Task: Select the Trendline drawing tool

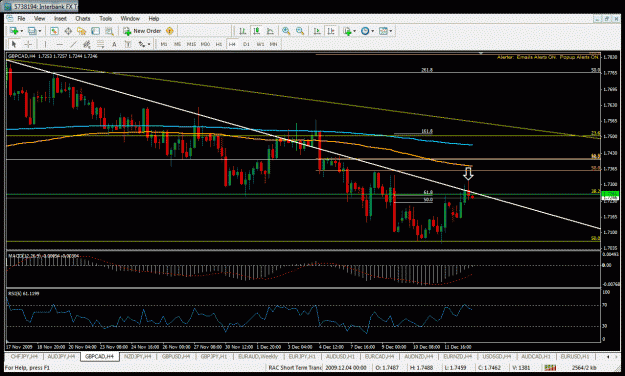Action: point(73,44)
